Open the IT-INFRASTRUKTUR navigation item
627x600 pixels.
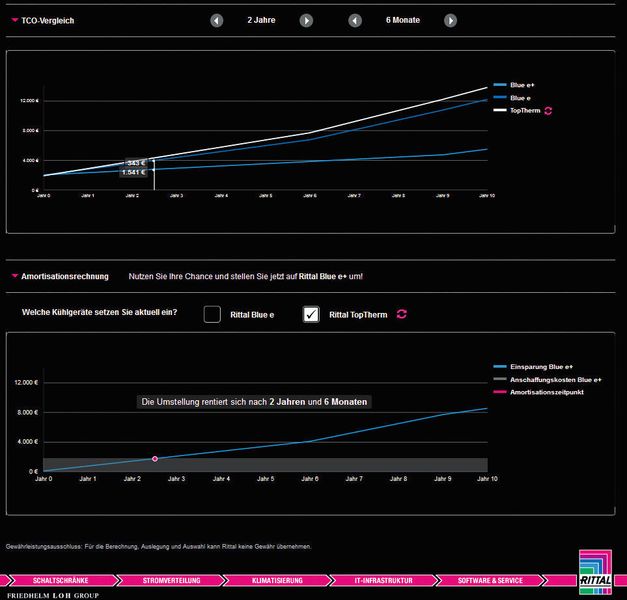tap(383, 580)
